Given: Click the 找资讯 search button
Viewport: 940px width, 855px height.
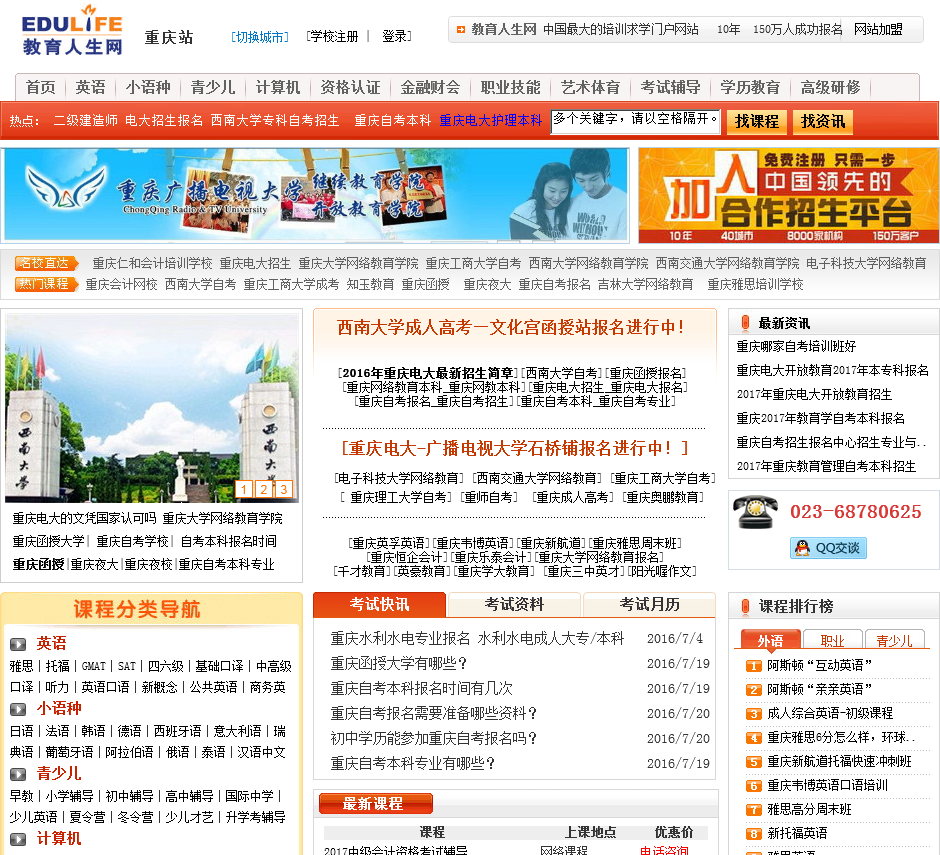Looking at the screenshot, I should [822, 122].
